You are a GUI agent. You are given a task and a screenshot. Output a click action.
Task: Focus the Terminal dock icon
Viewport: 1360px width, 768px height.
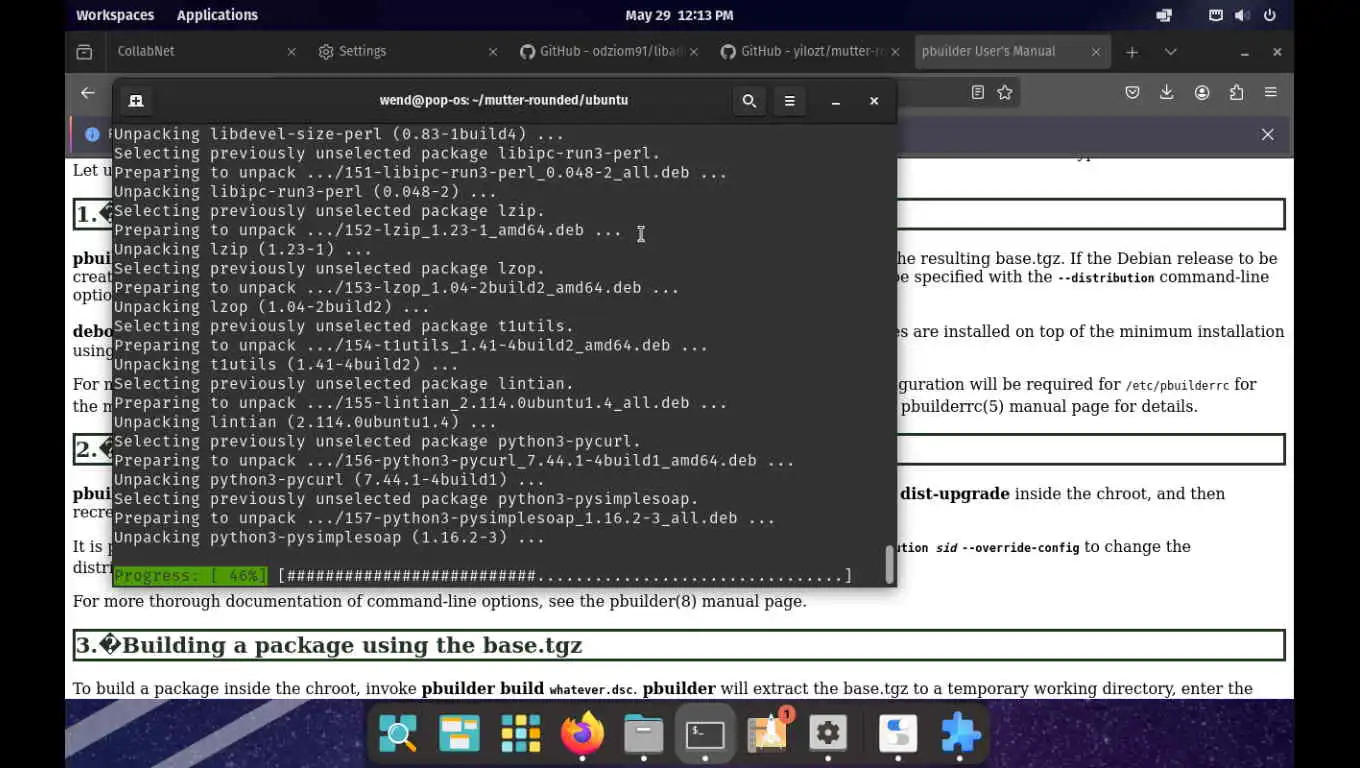pos(705,734)
